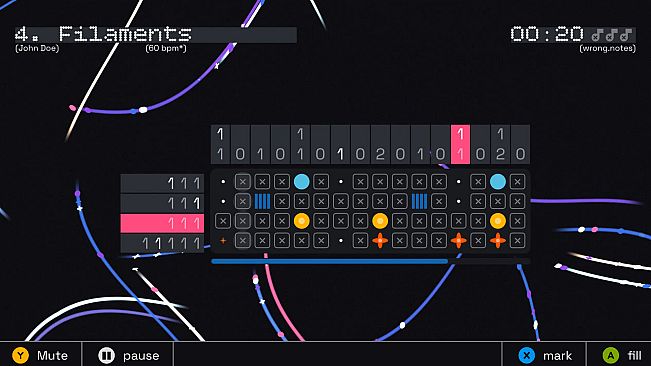Select the row clue reading 1 1 1 1 1
The width and height of the screenshot is (651, 366).
(x=162, y=243)
